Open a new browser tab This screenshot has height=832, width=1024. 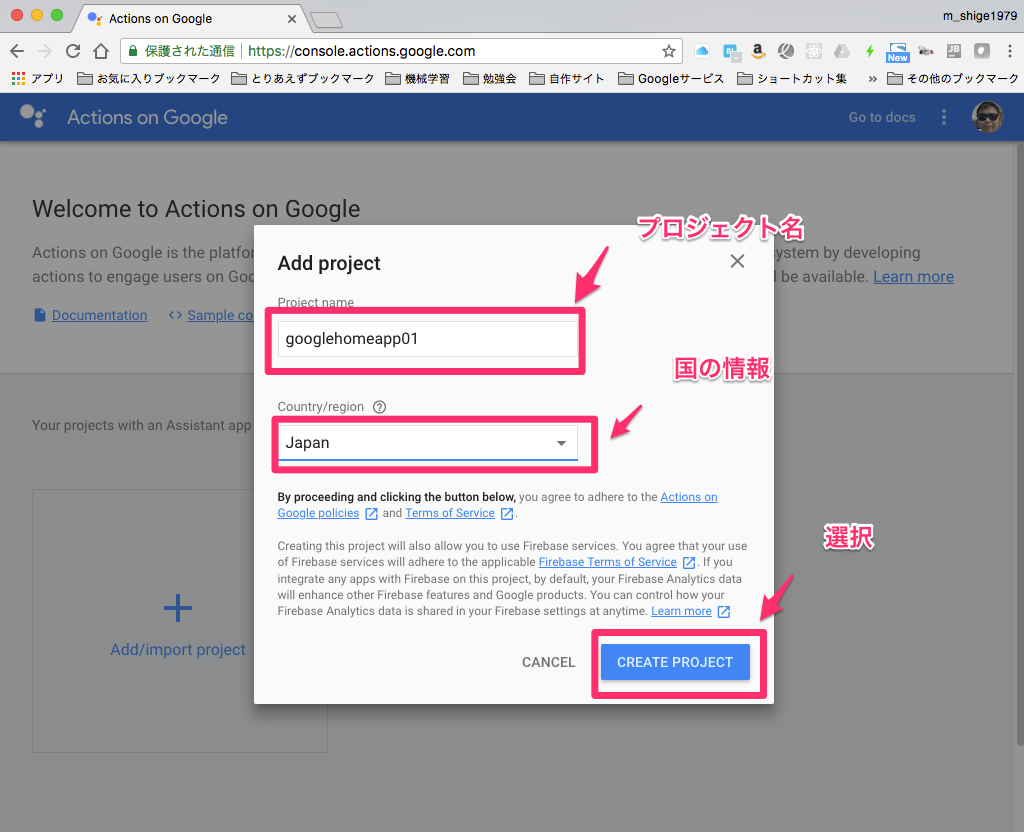(x=327, y=20)
